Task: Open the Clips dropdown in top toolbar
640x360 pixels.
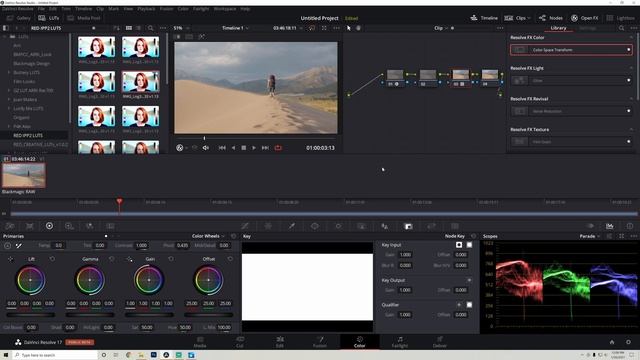Action: point(517,18)
